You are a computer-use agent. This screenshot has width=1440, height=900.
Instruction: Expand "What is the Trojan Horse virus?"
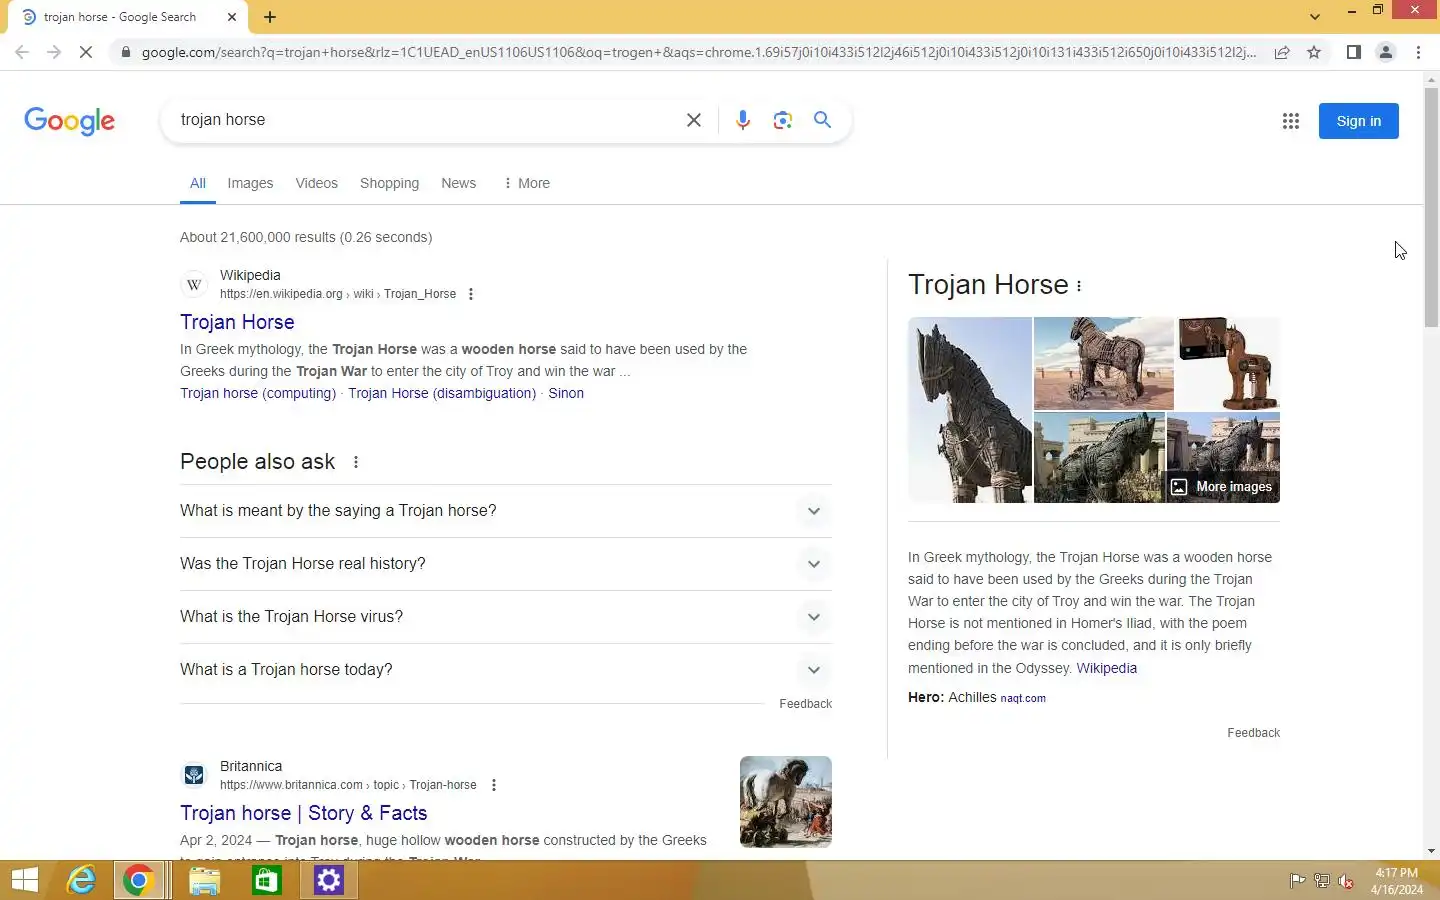[506, 617]
